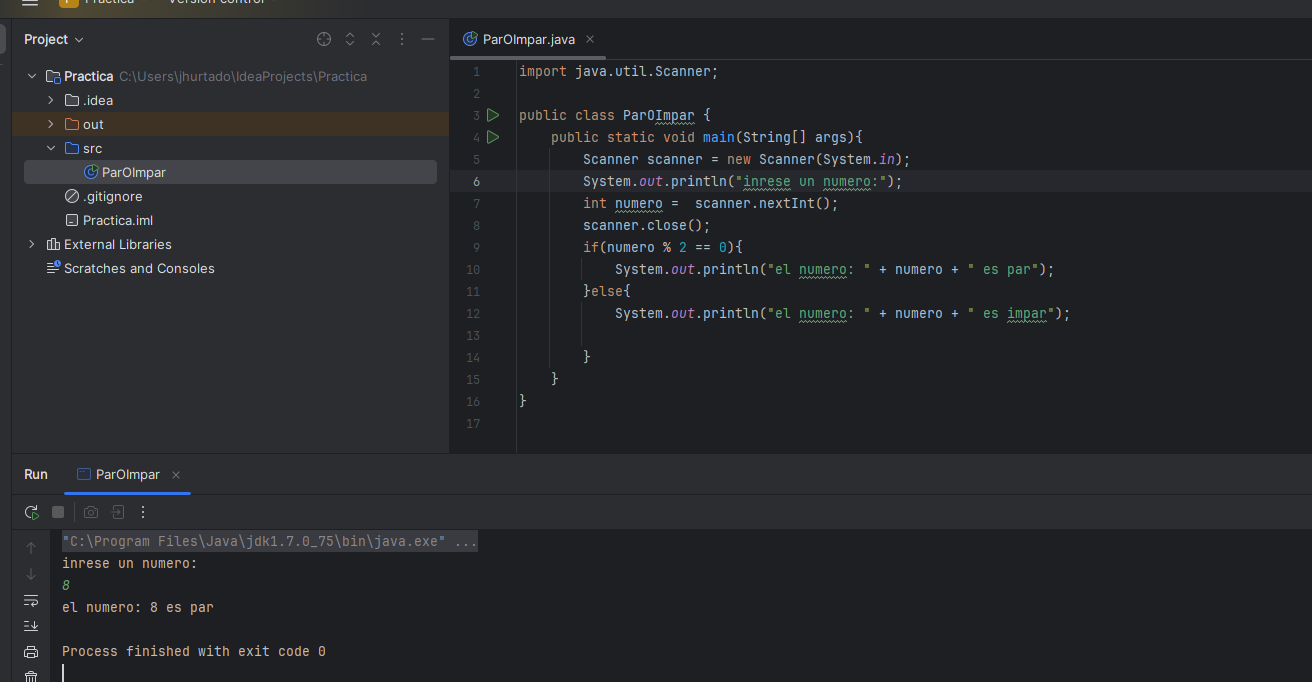Screen dimensions: 1312x682
Task: Expand External Libraries node chevron
Action: (32, 244)
